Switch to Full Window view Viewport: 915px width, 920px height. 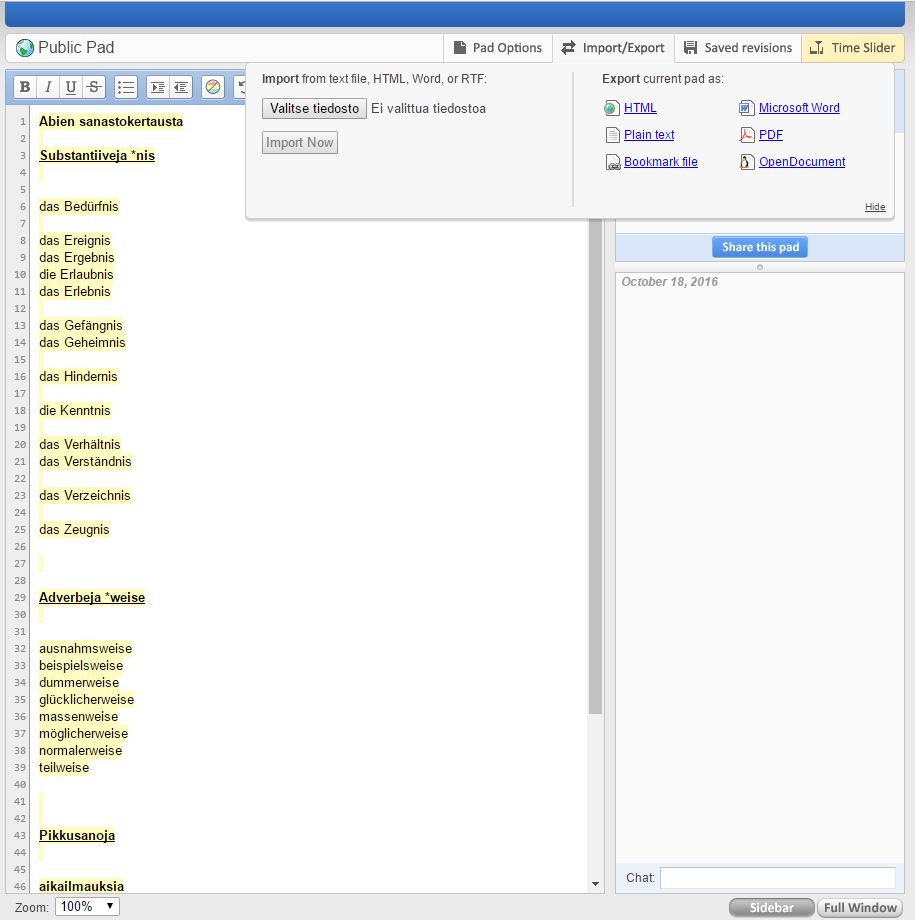(x=860, y=908)
